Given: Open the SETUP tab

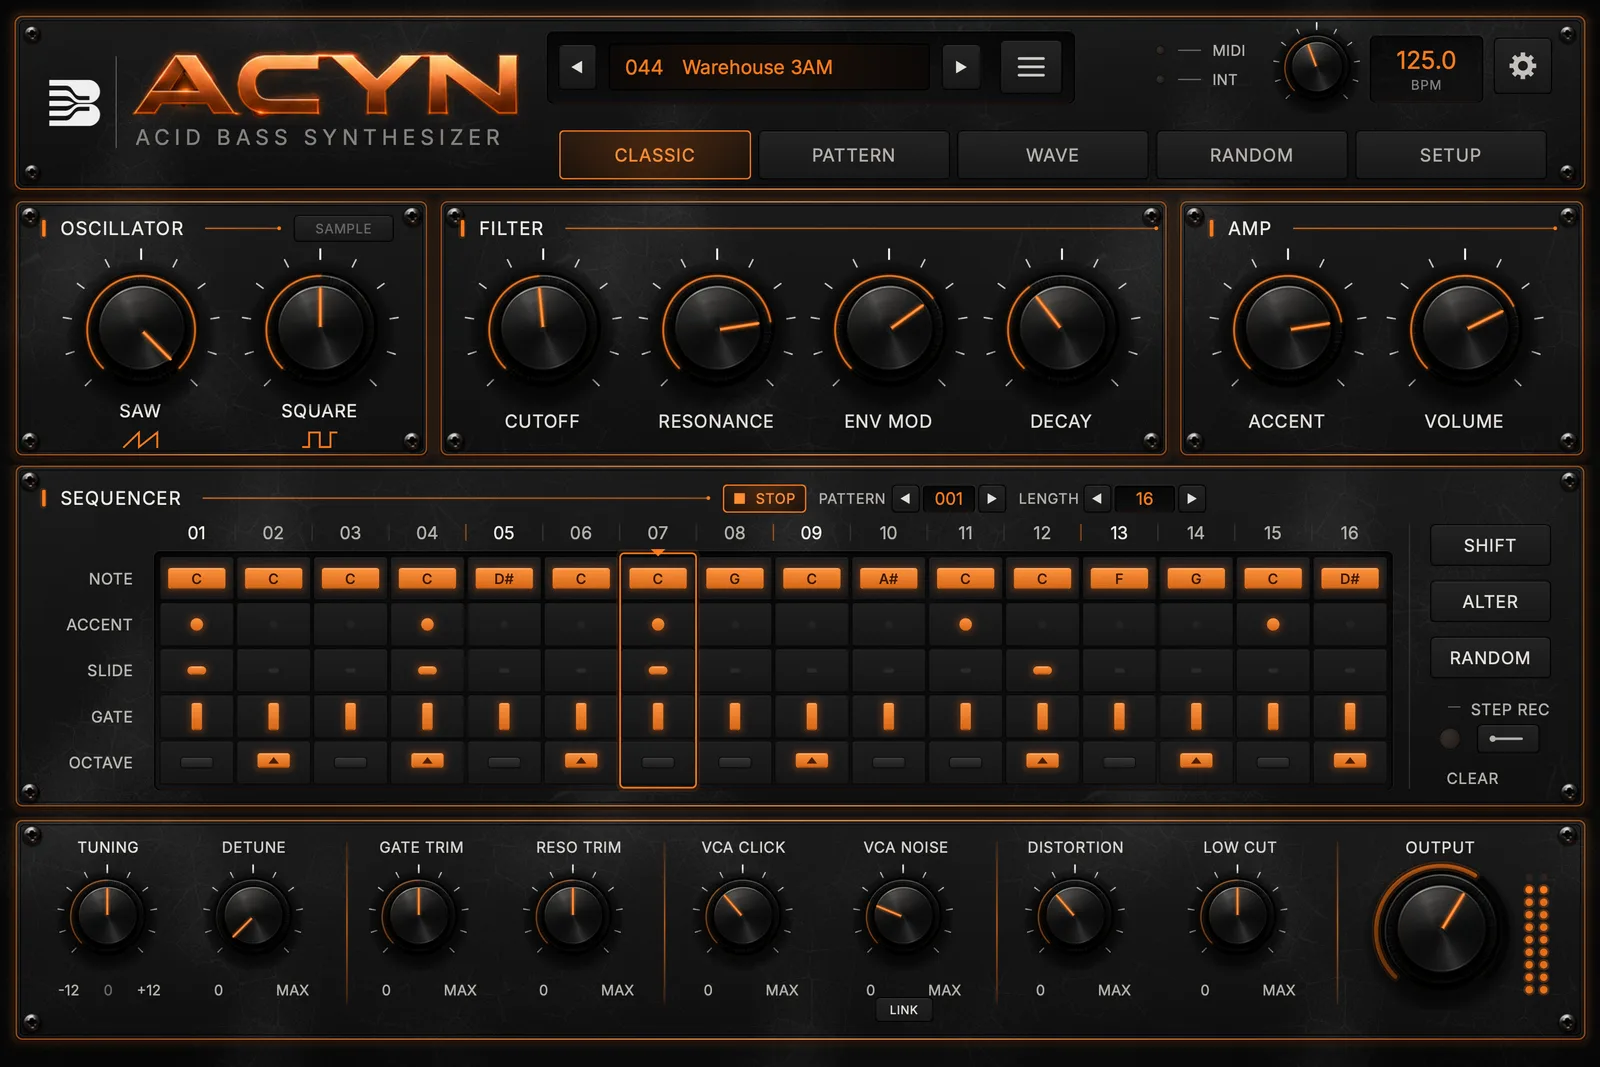Looking at the screenshot, I should pyautogui.click(x=1450, y=155).
